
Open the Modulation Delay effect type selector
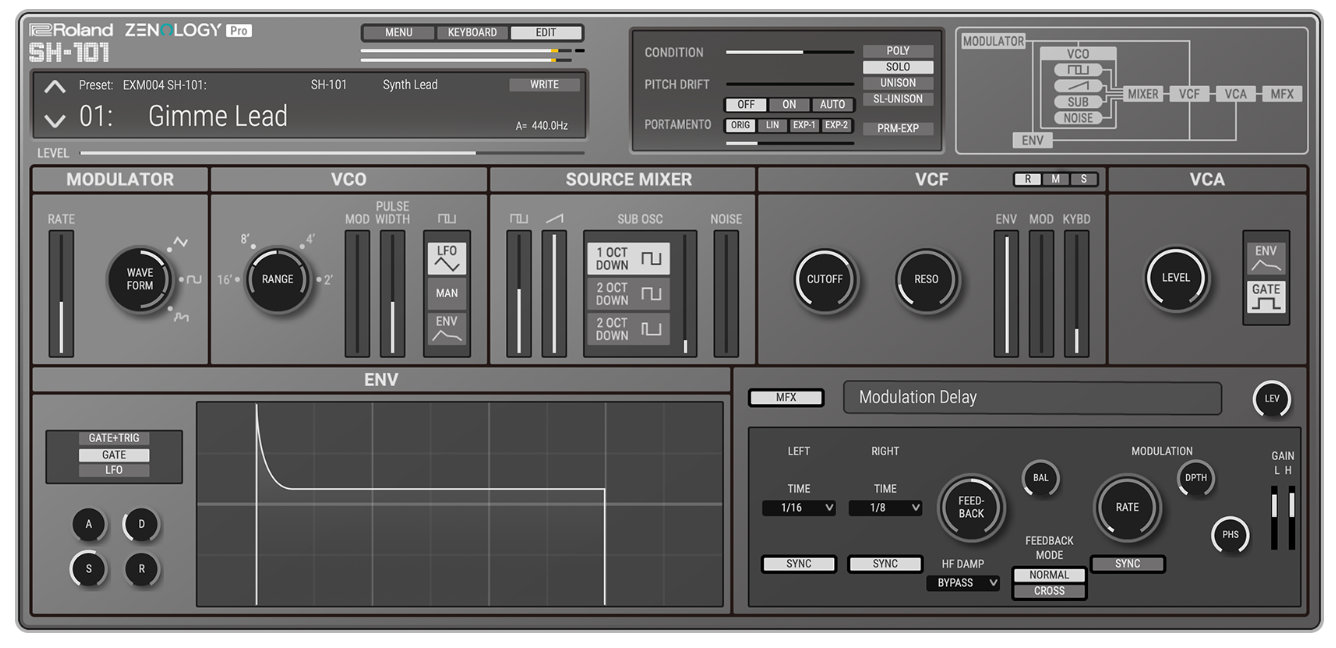1032,397
